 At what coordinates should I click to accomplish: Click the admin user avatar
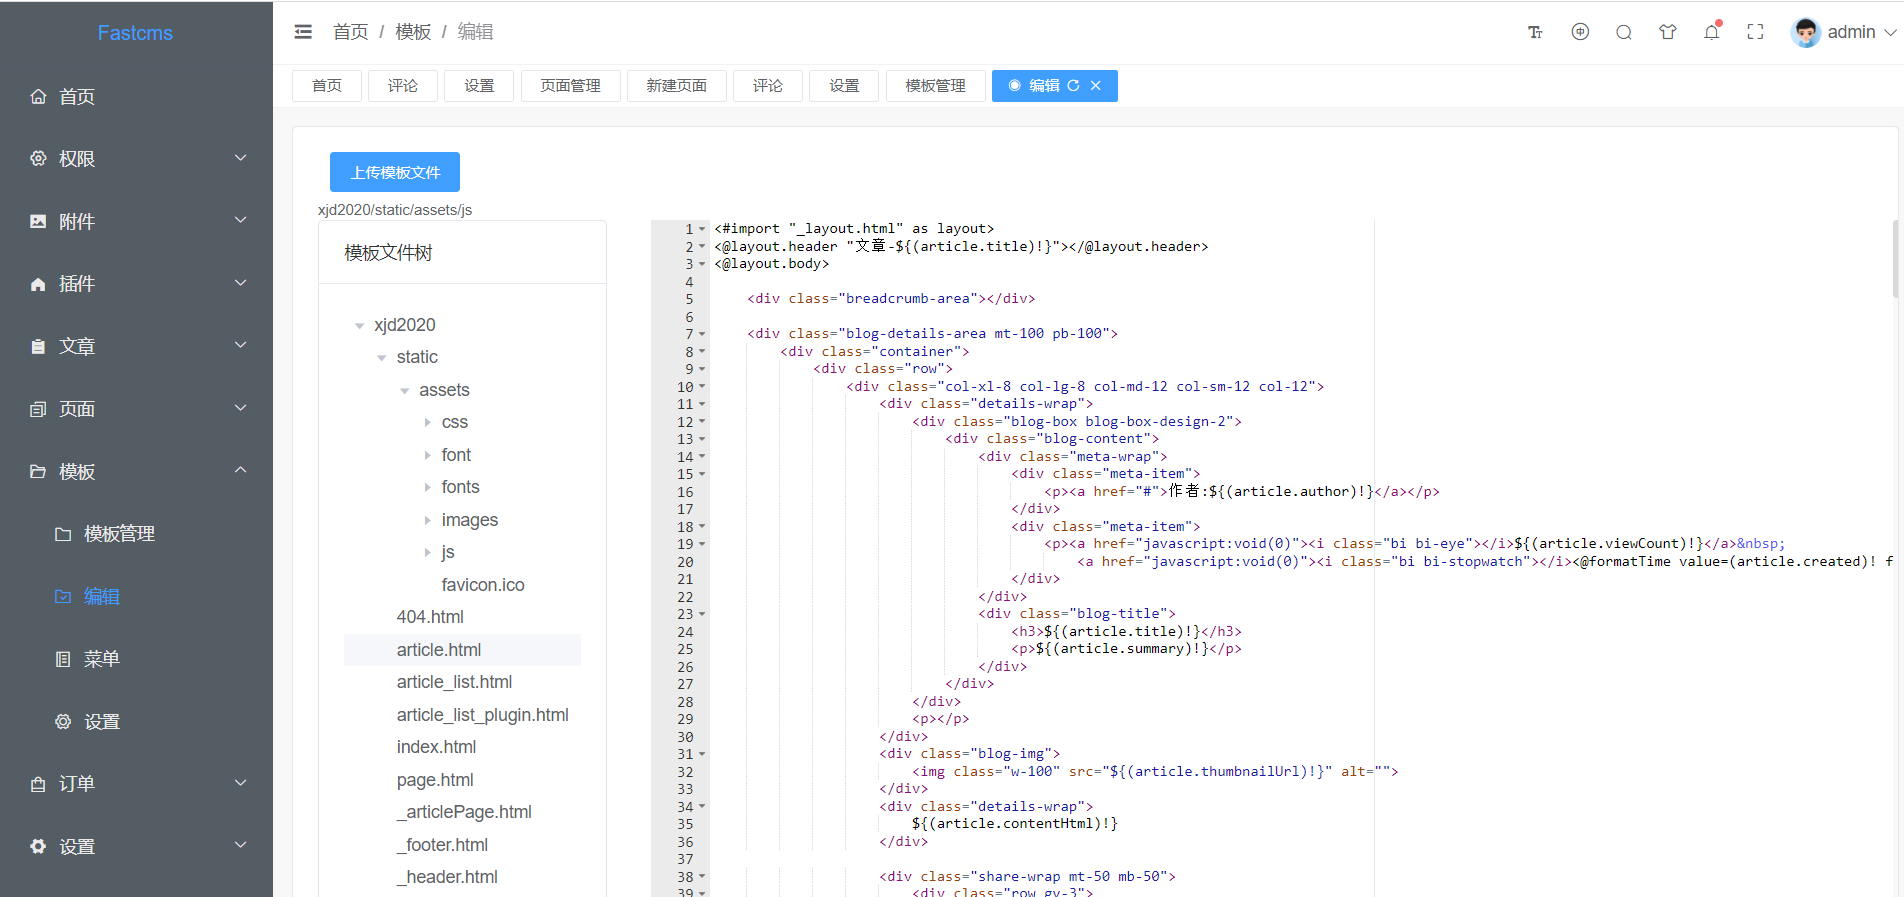(x=1806, y=32)
